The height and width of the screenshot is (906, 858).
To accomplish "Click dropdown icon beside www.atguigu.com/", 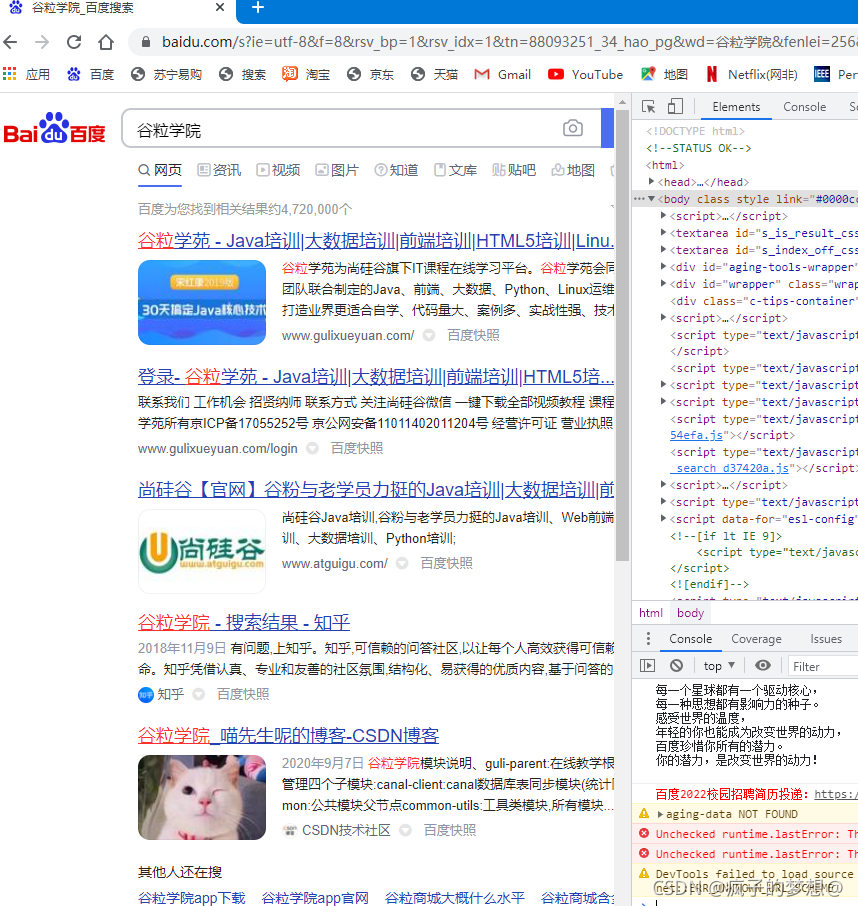I will click(x=402, y=563).
